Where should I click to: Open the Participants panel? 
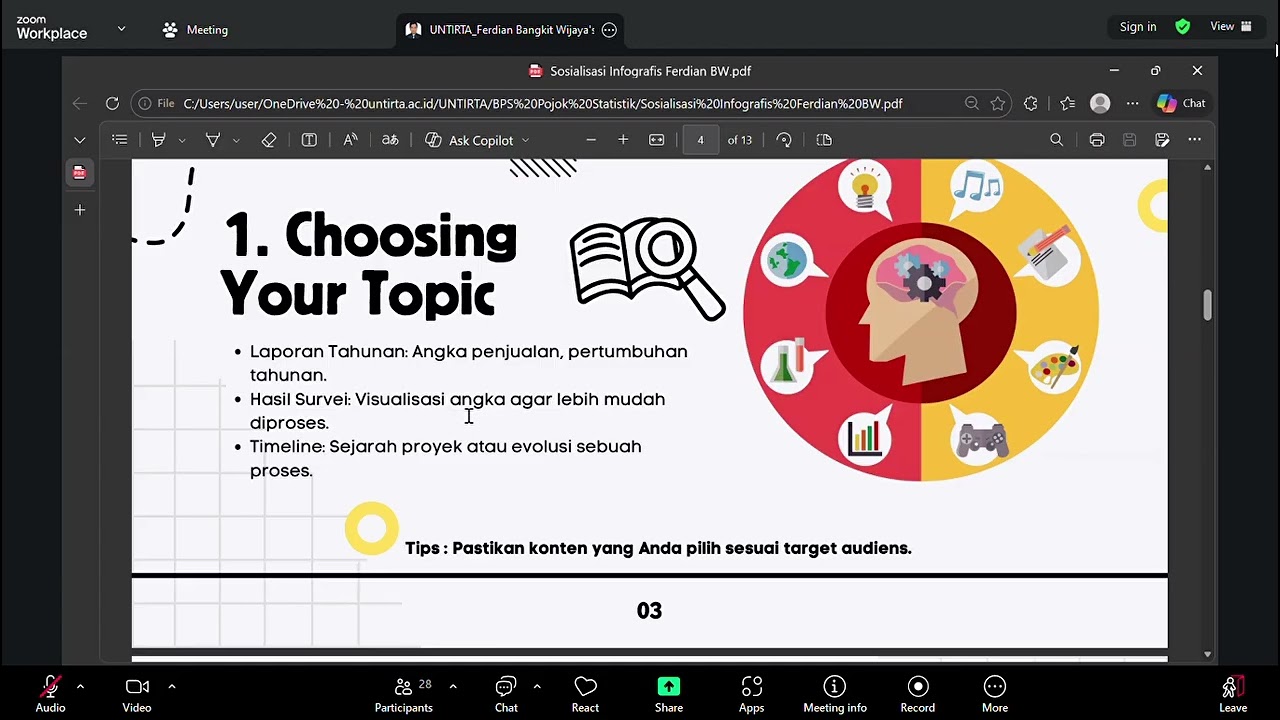[x=403, y=694]
